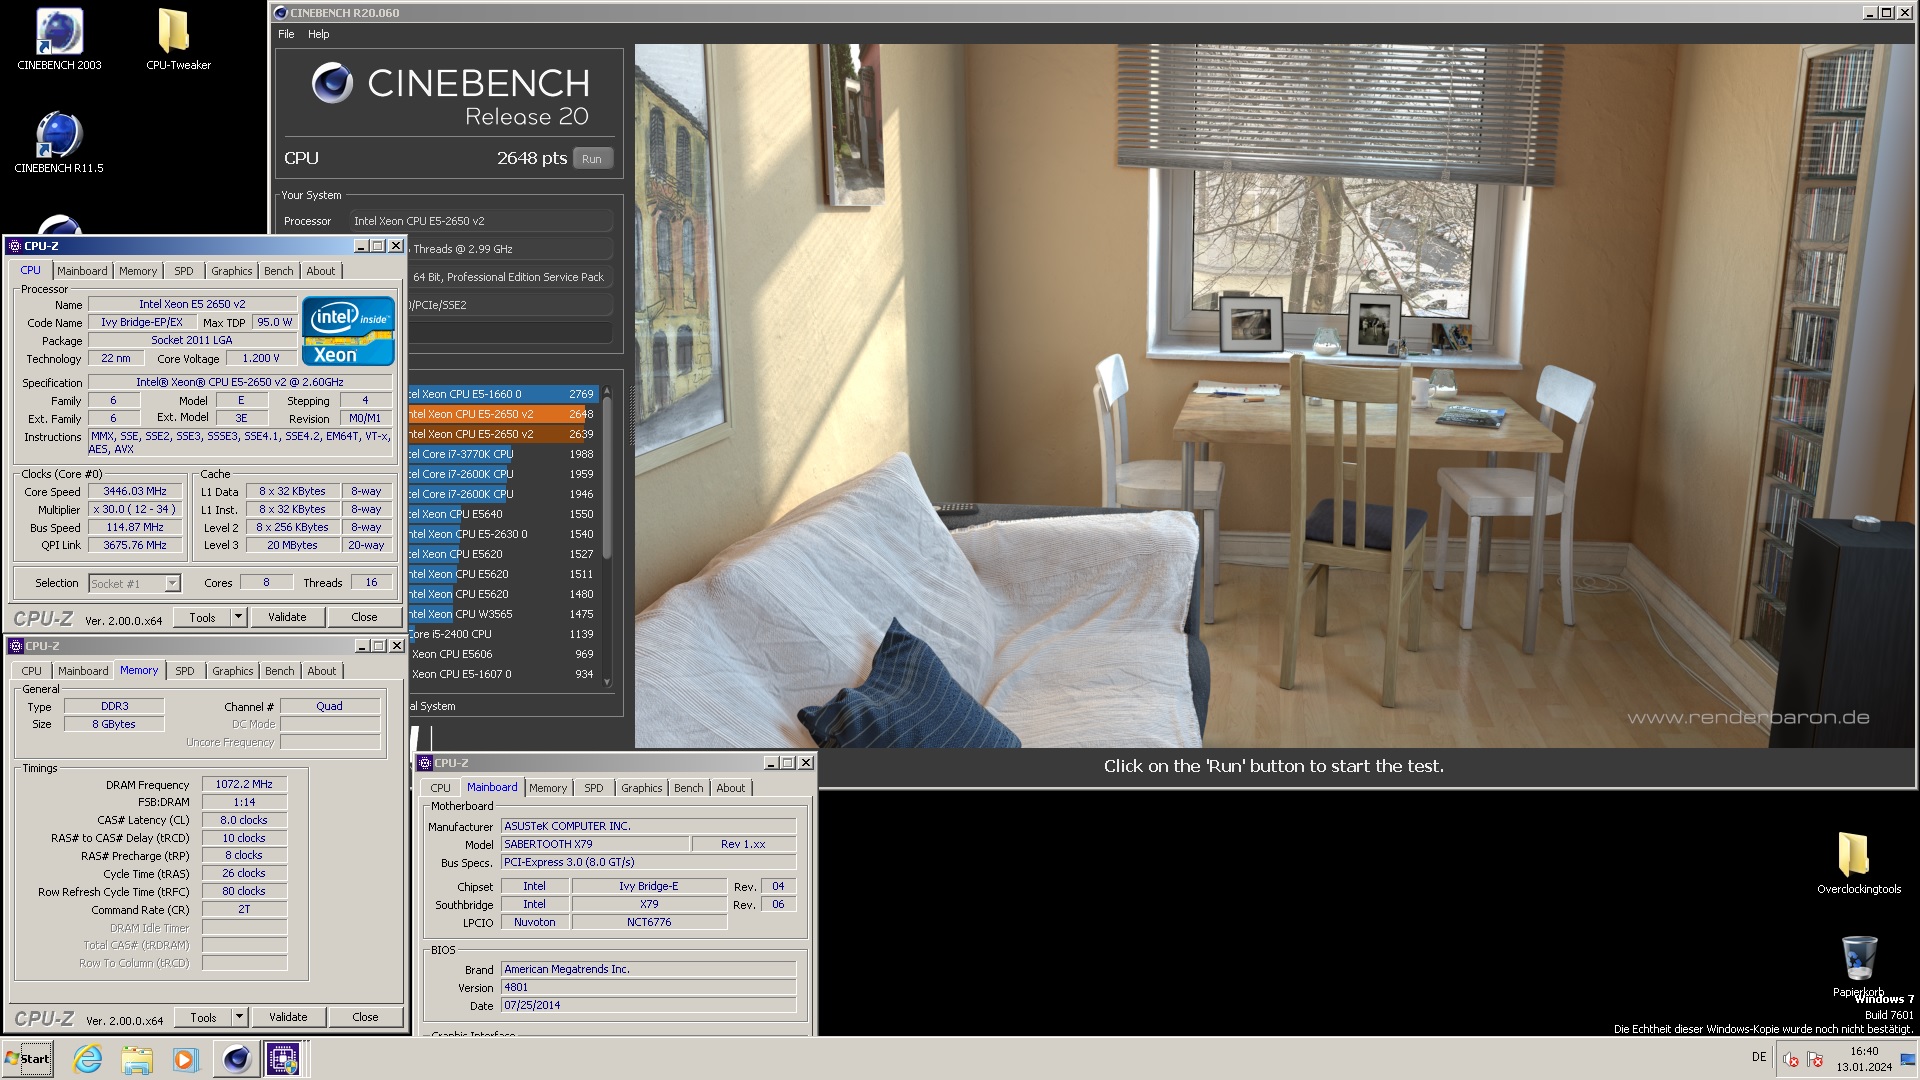Viewport: 1920px width, 1080px height.
Task: Switch to the Cinebench taskbar button
Action: [x=236, y=1059]
